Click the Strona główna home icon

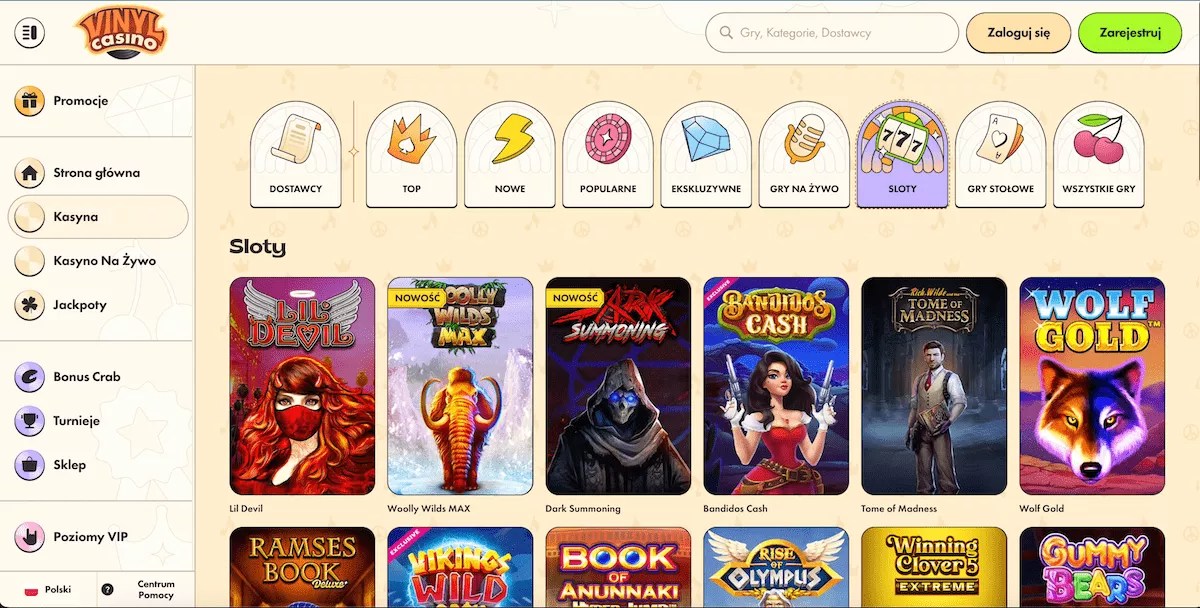tap(30, 173)
